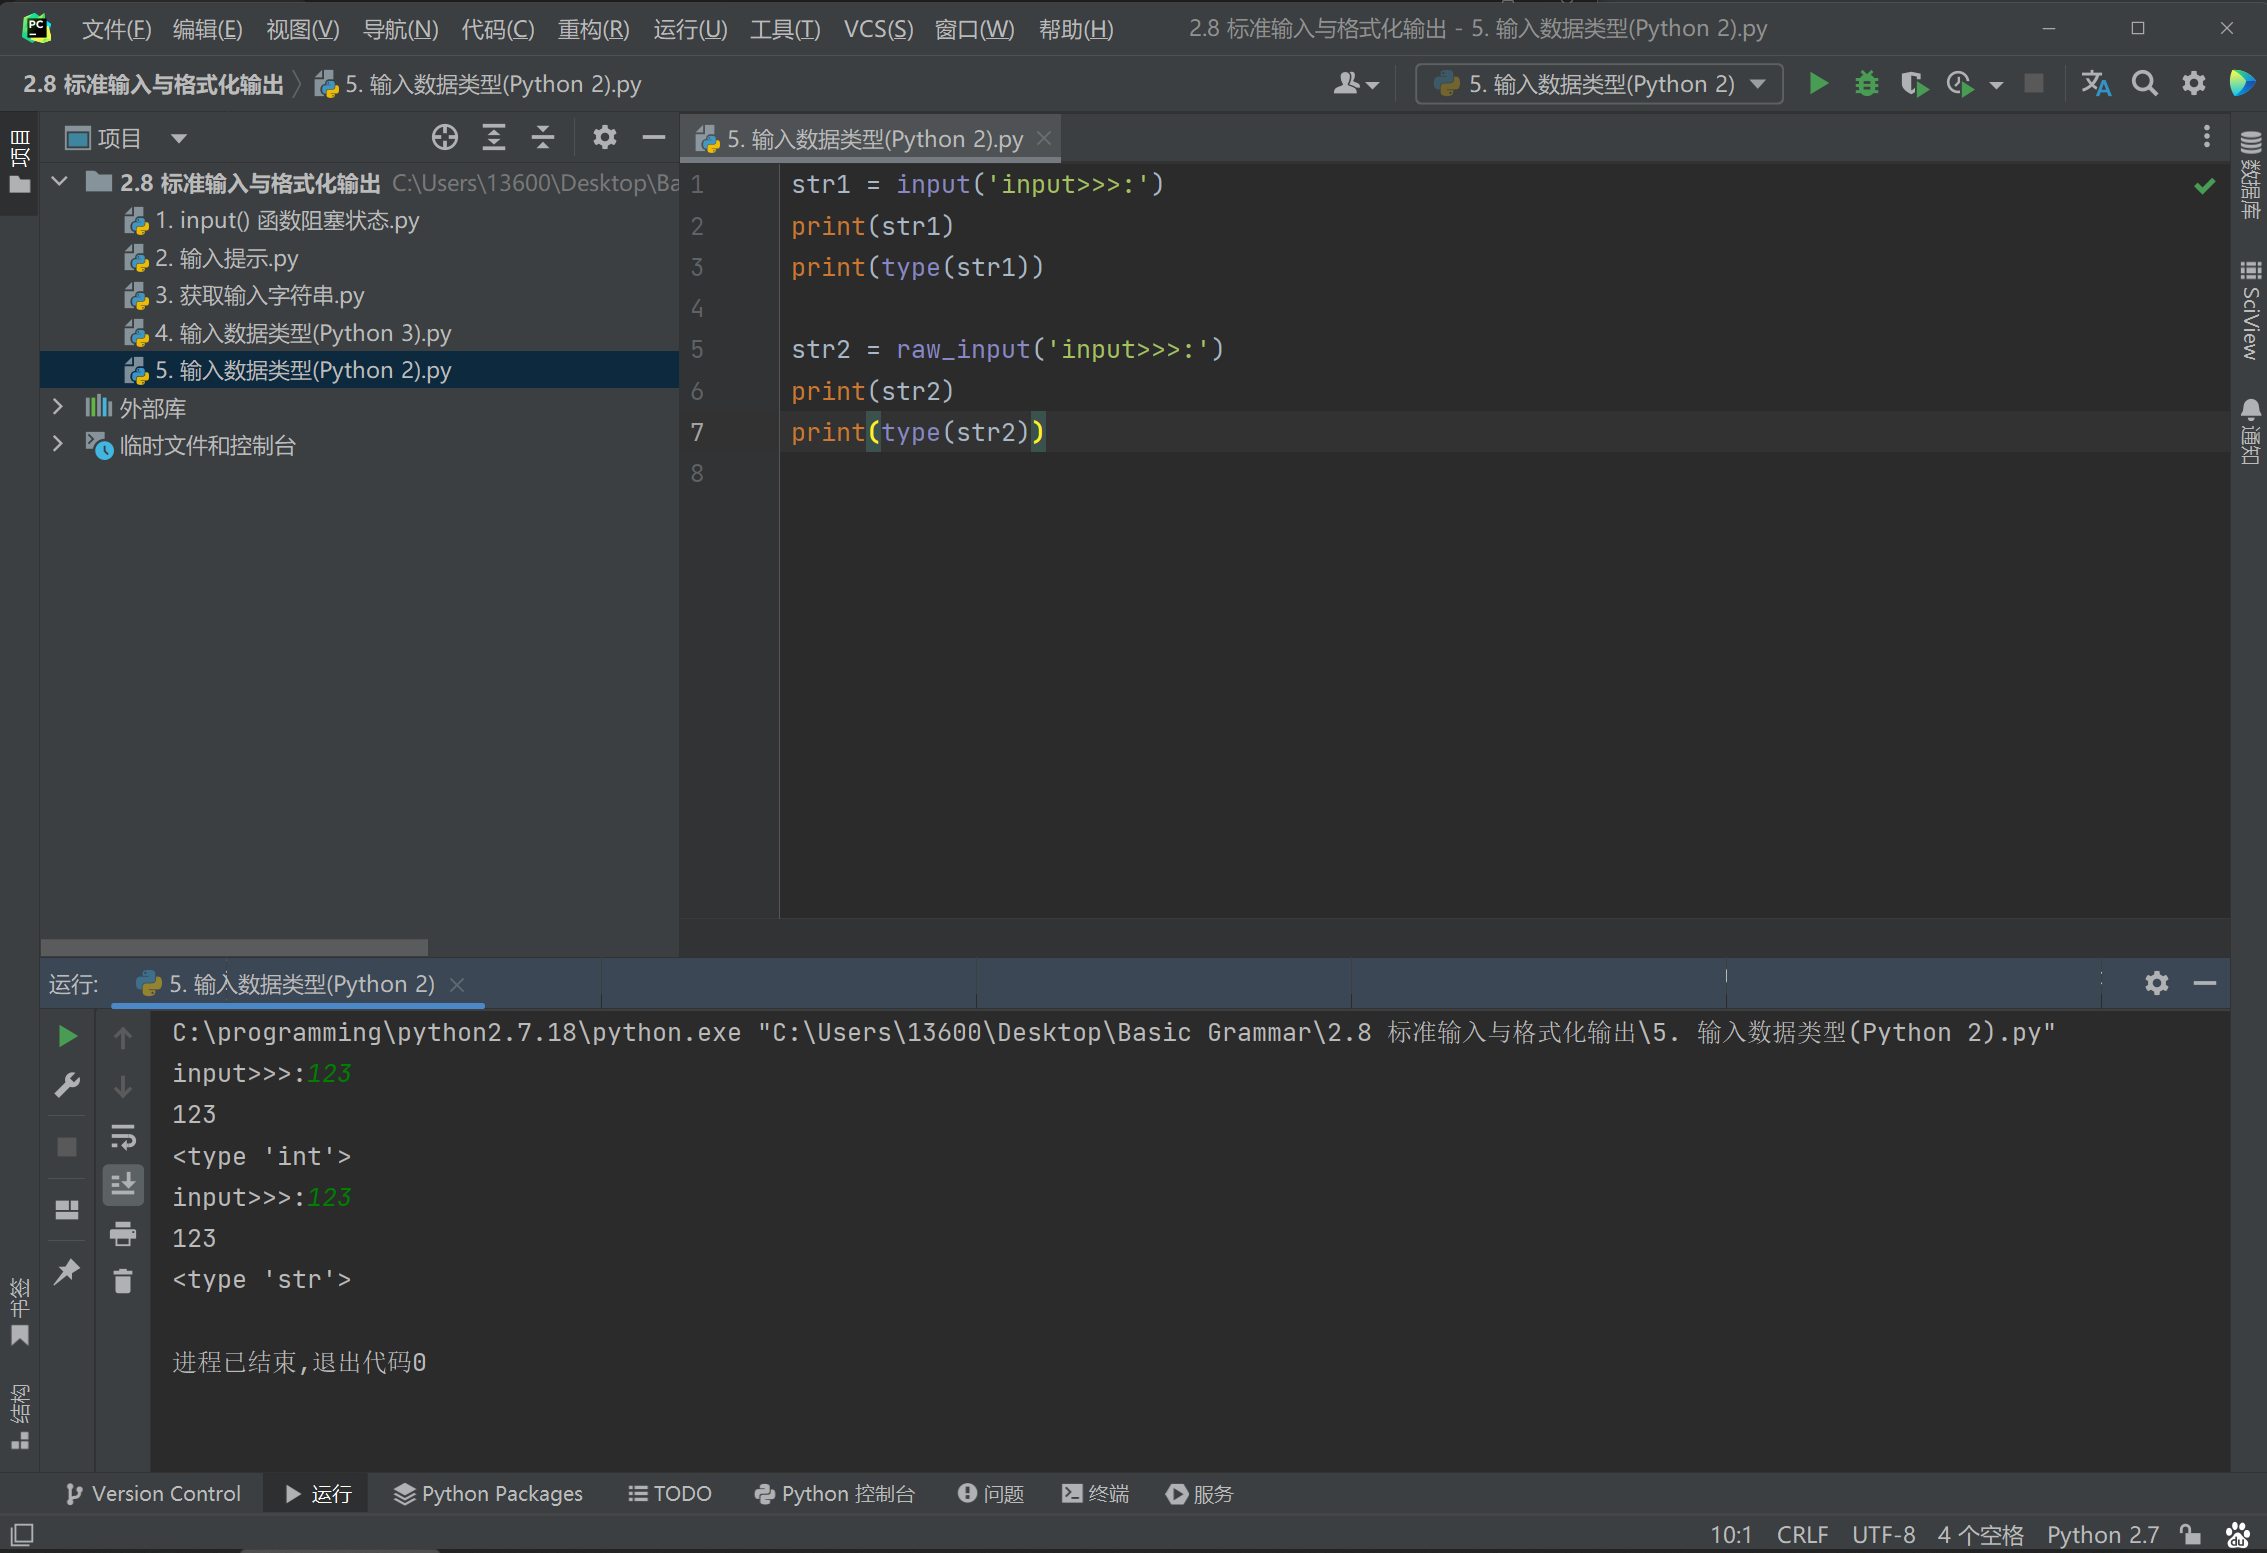The width and height of the screenshot is (2267, 1553).
Task: Click the 4 个空格 indent setting
Action: pos(1980,1534)
